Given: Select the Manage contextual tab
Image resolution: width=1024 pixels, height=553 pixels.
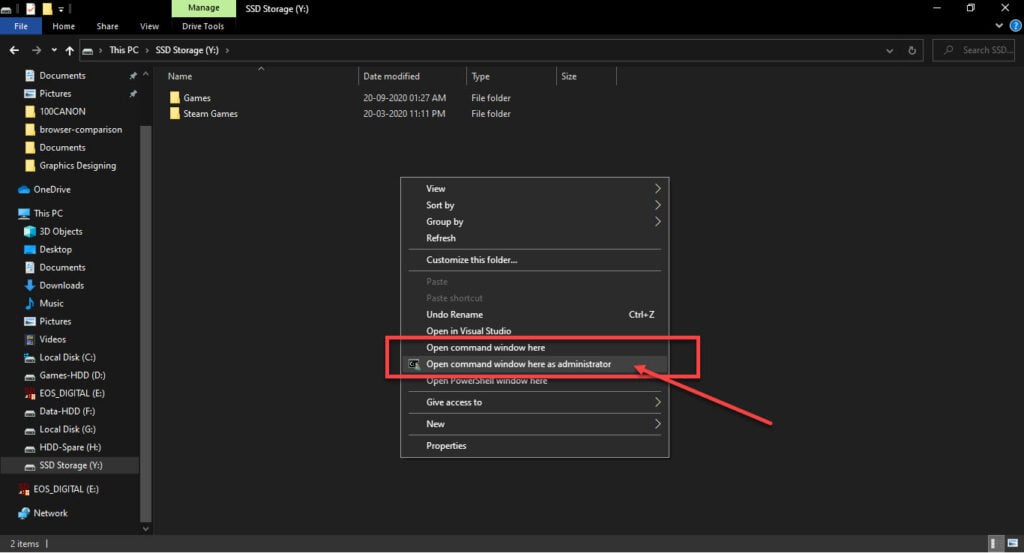Looking at the screenshot, I should 204,8.
